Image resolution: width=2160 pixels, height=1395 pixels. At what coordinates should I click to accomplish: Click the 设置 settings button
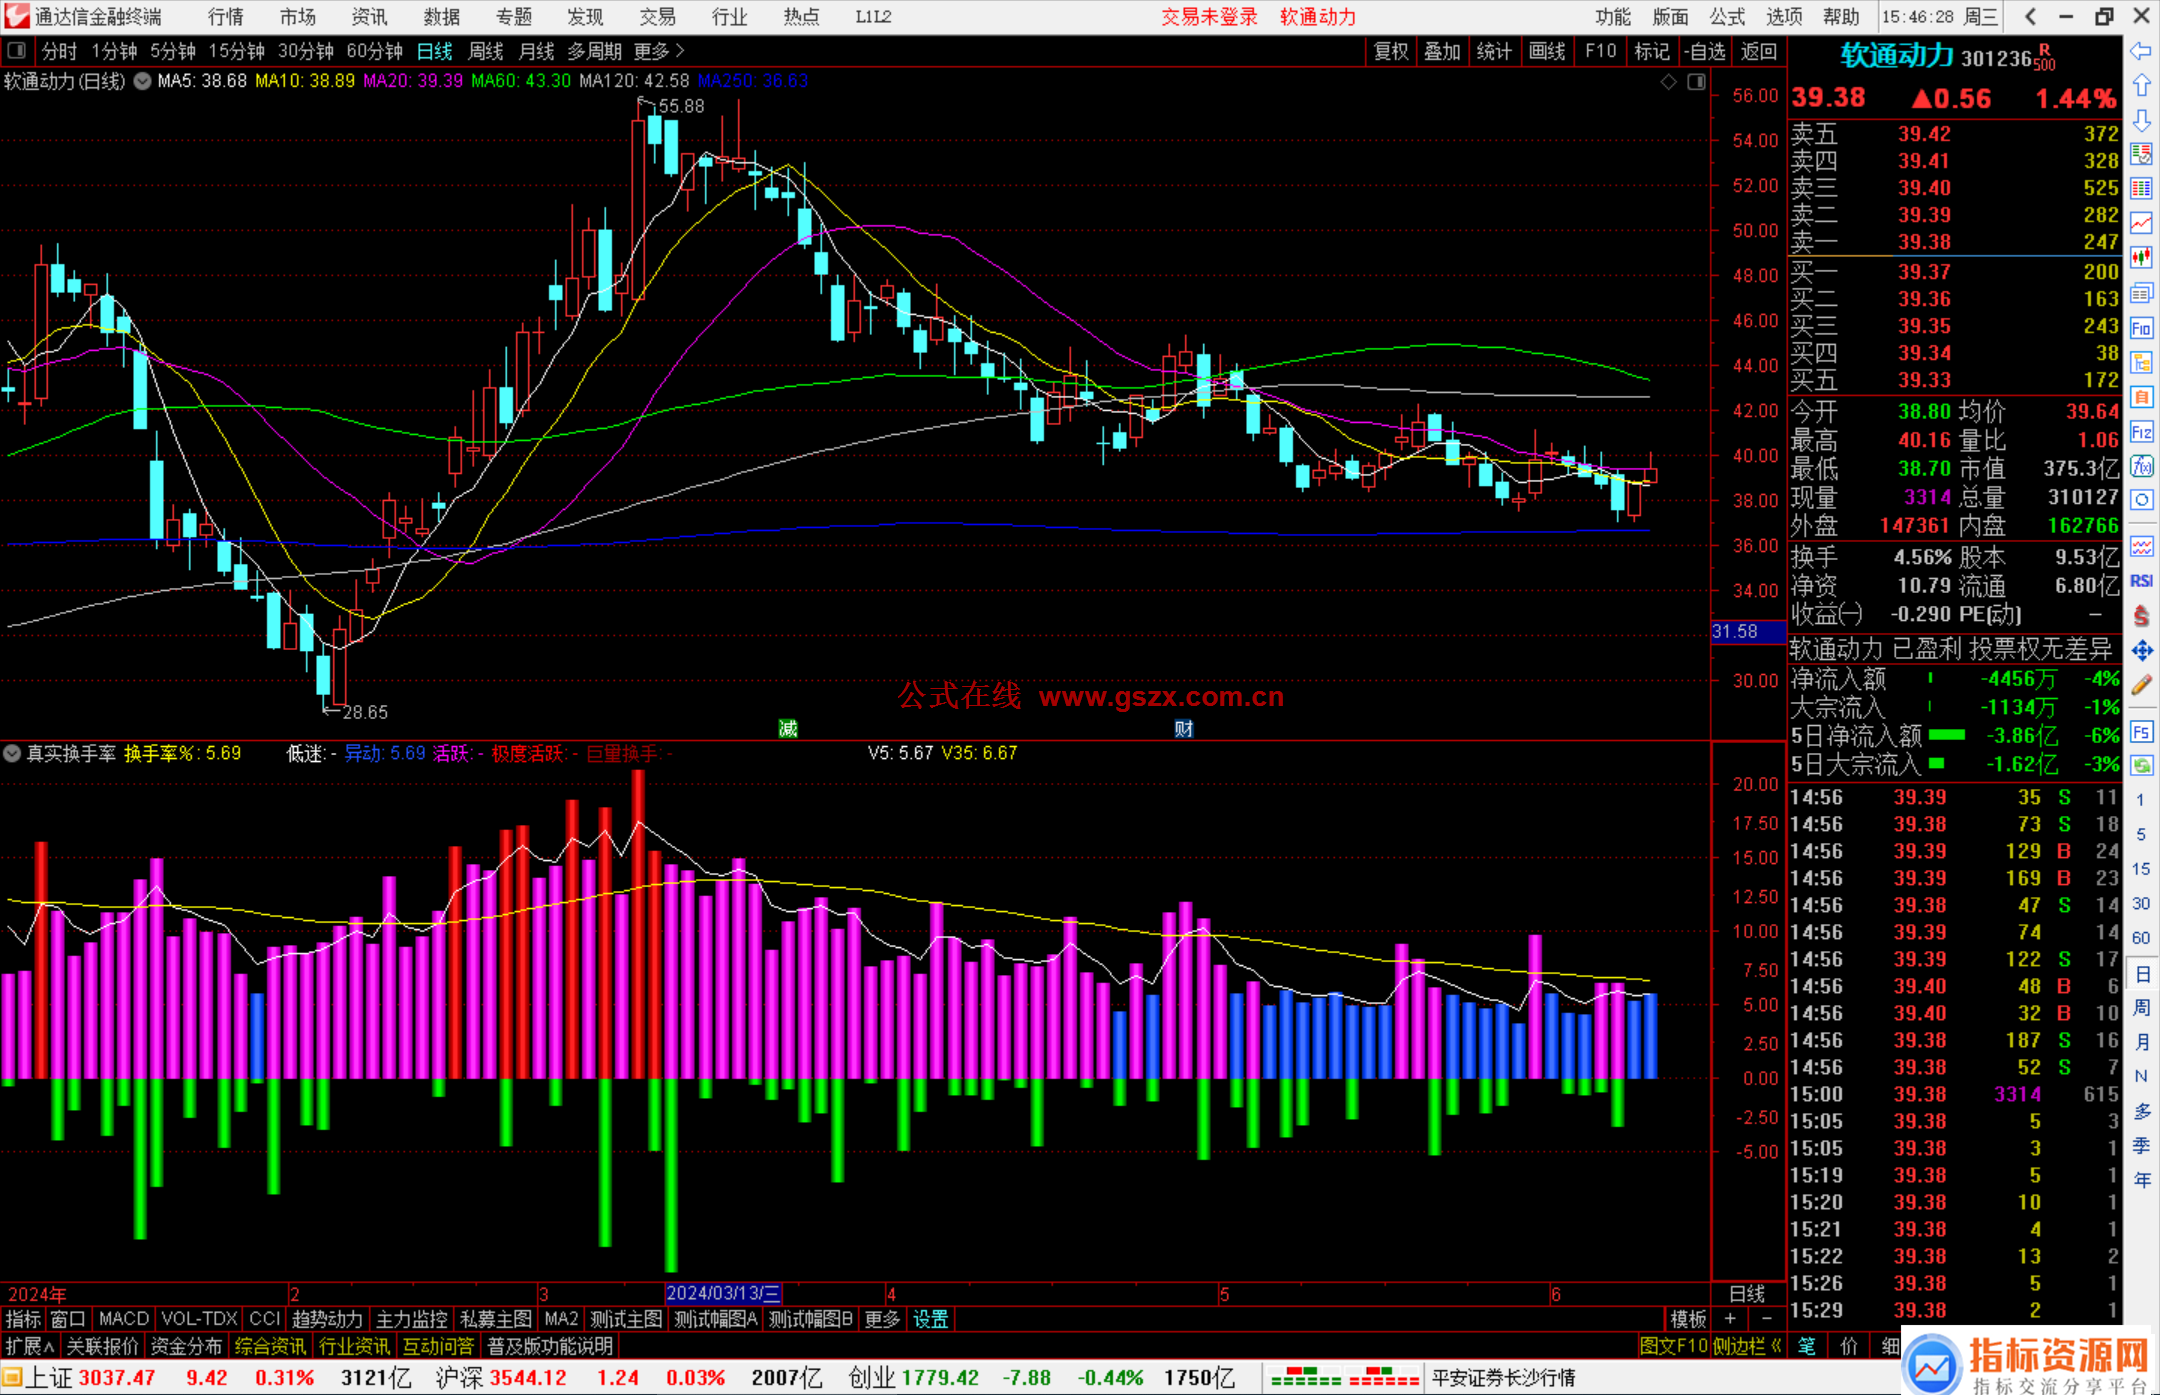931,1319
